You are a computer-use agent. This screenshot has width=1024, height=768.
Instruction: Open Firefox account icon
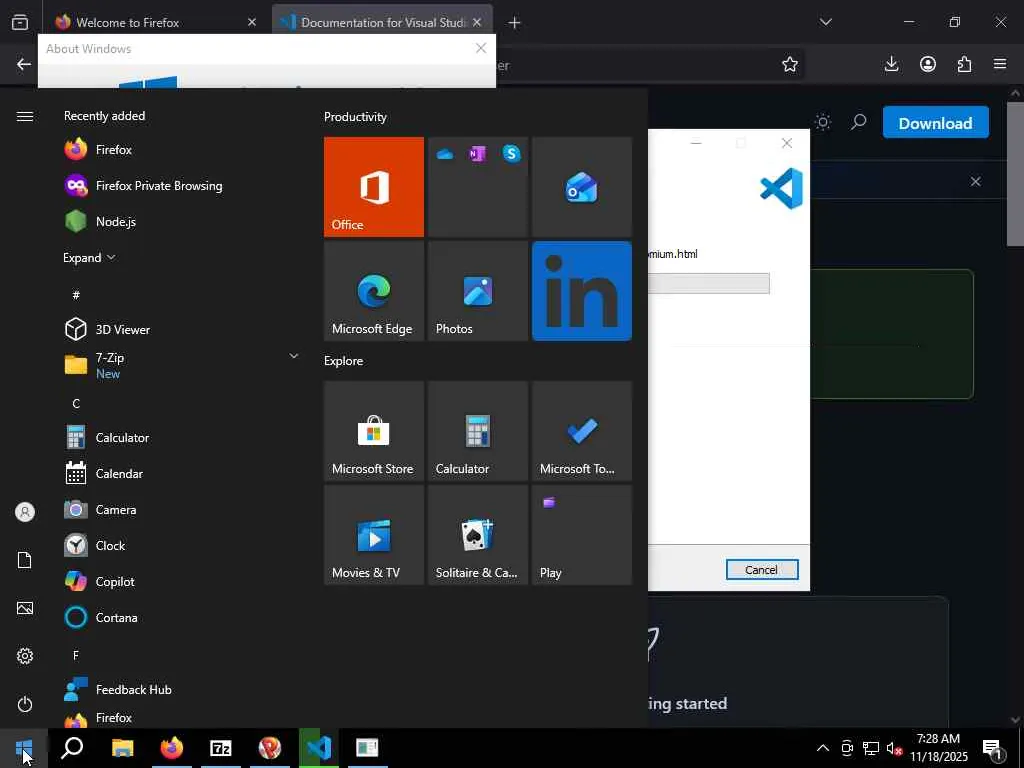pos(927,64)
